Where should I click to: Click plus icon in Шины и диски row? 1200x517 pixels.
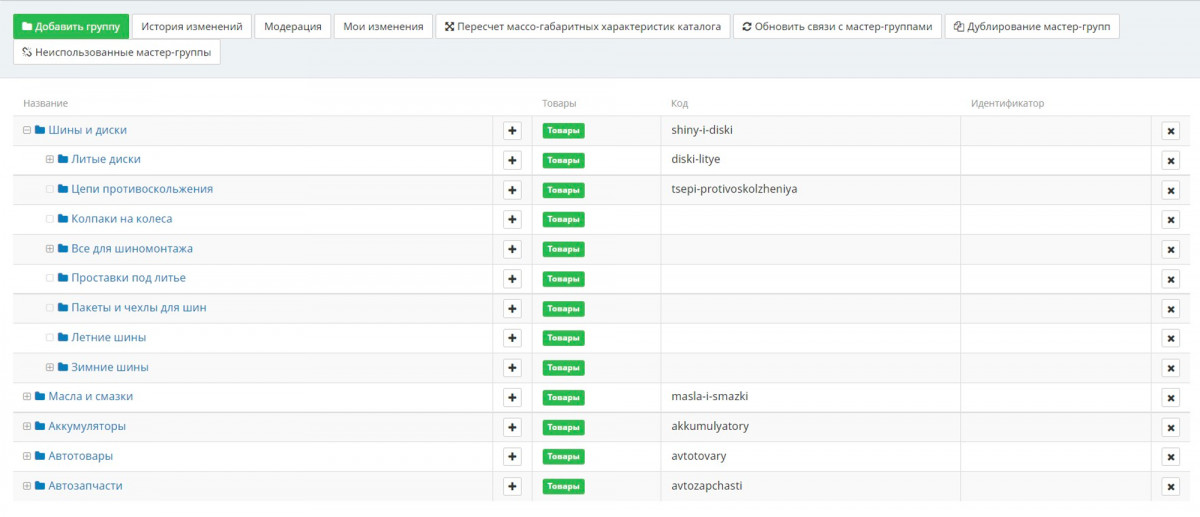pos(512,131)
